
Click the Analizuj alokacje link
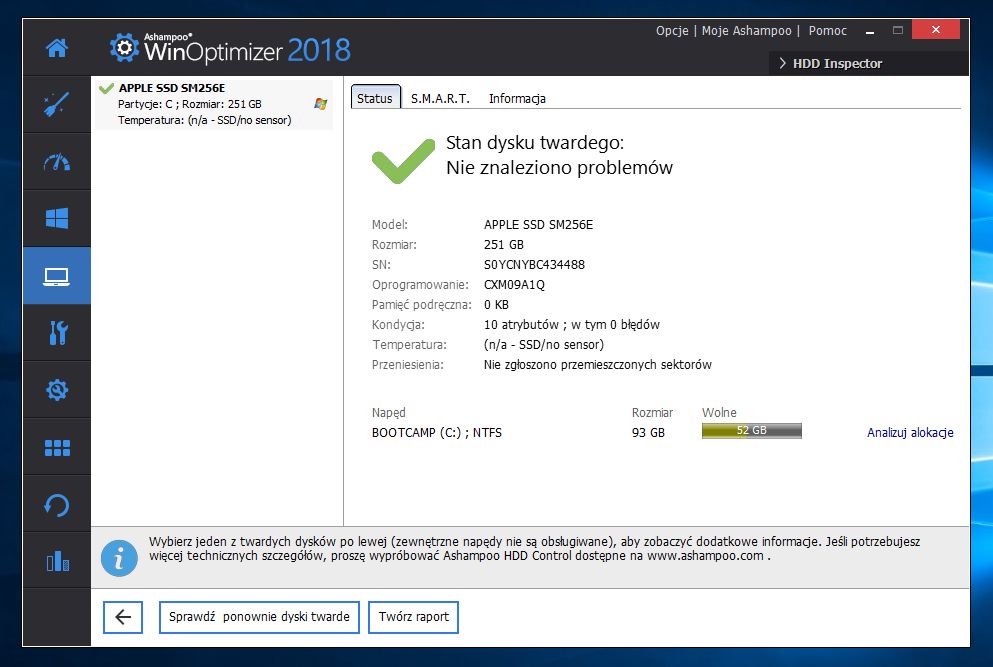(x=910, y=433)
